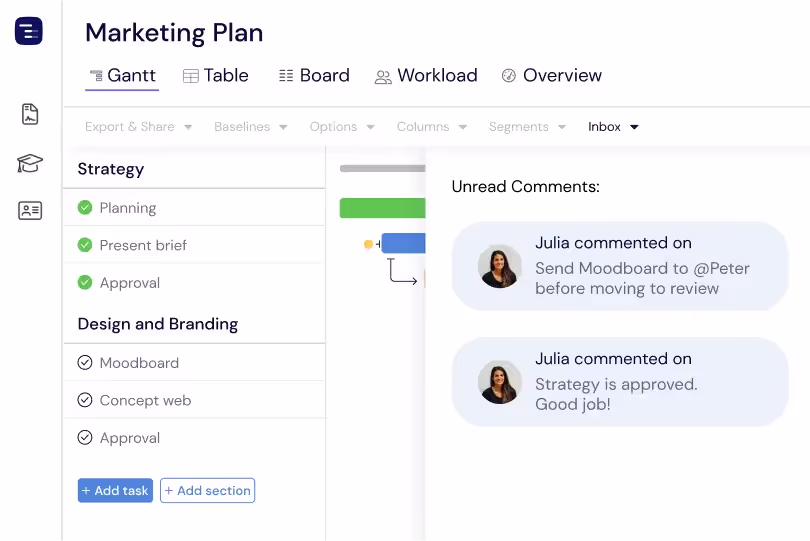Mark the Moodboard task as complete
This screenshot has width=810, height=541.
pos(85,363)
